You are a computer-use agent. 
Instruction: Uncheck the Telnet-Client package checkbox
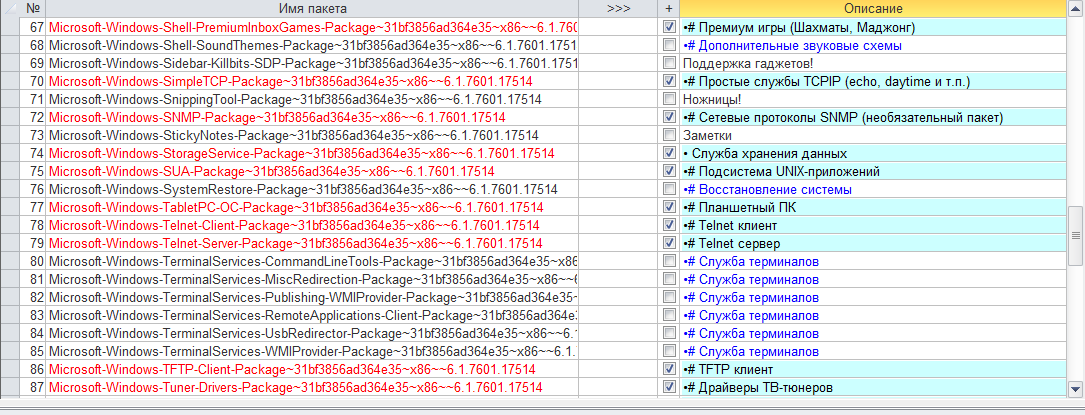[x=669, y=225]
